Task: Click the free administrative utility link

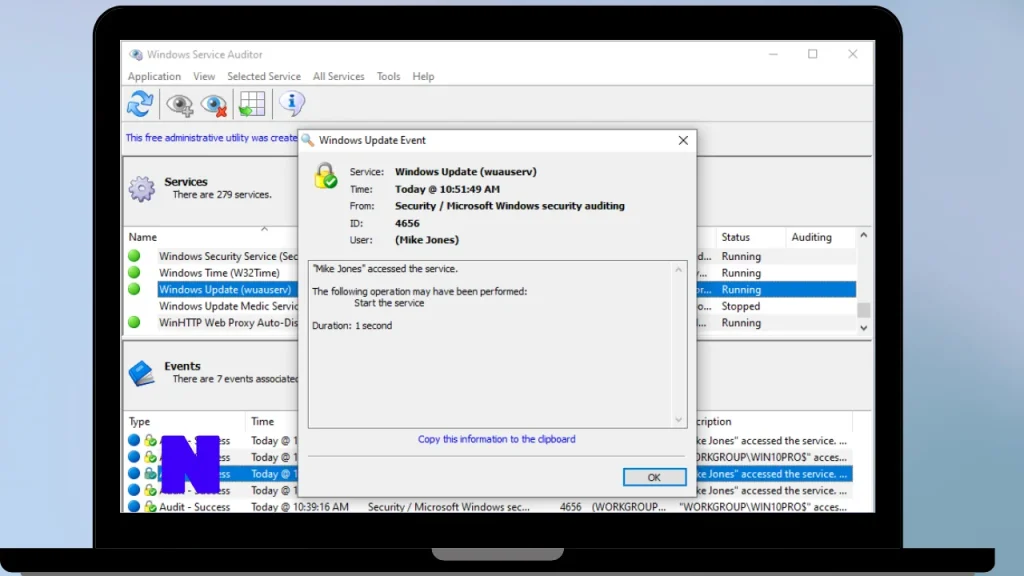Action: pos(211,138)
